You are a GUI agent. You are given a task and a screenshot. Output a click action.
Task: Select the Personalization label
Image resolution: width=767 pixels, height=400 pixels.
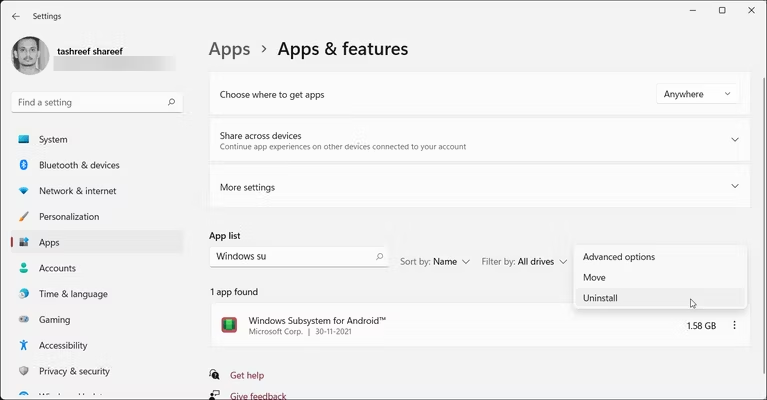click(x=69, y=217)
